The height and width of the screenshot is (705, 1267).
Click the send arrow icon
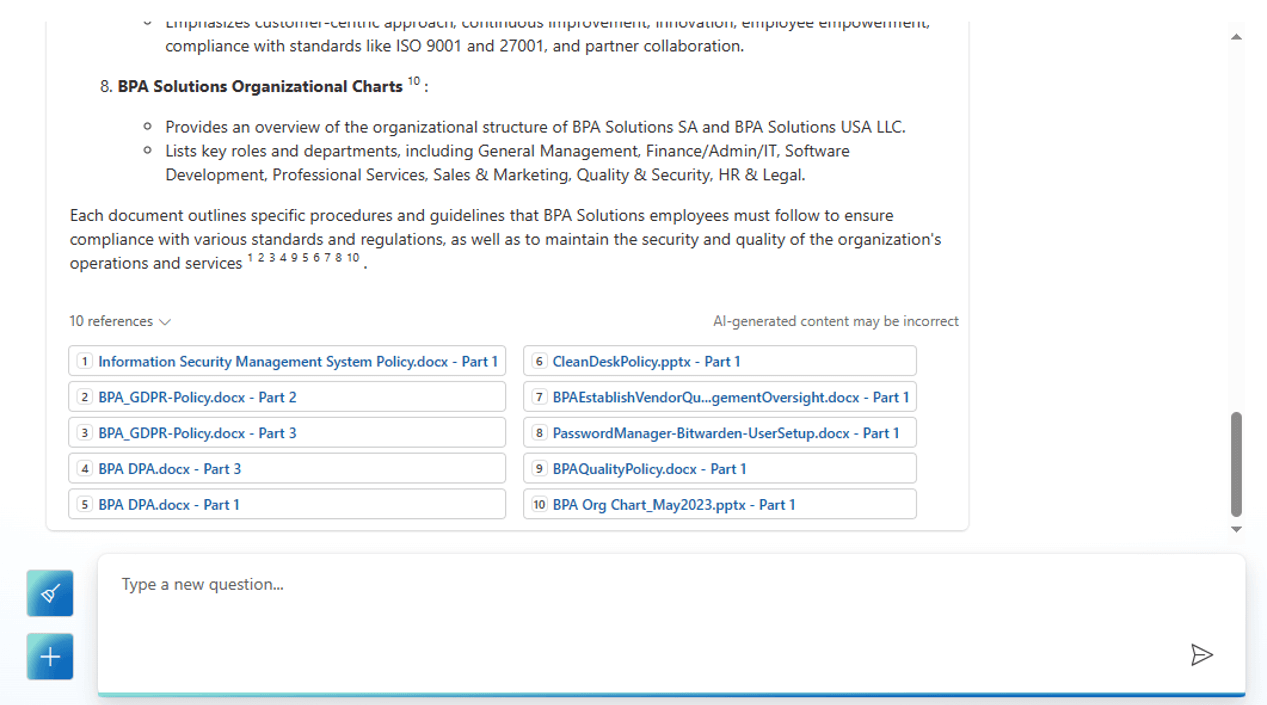pyautogui.click(x=1202, y=655)
